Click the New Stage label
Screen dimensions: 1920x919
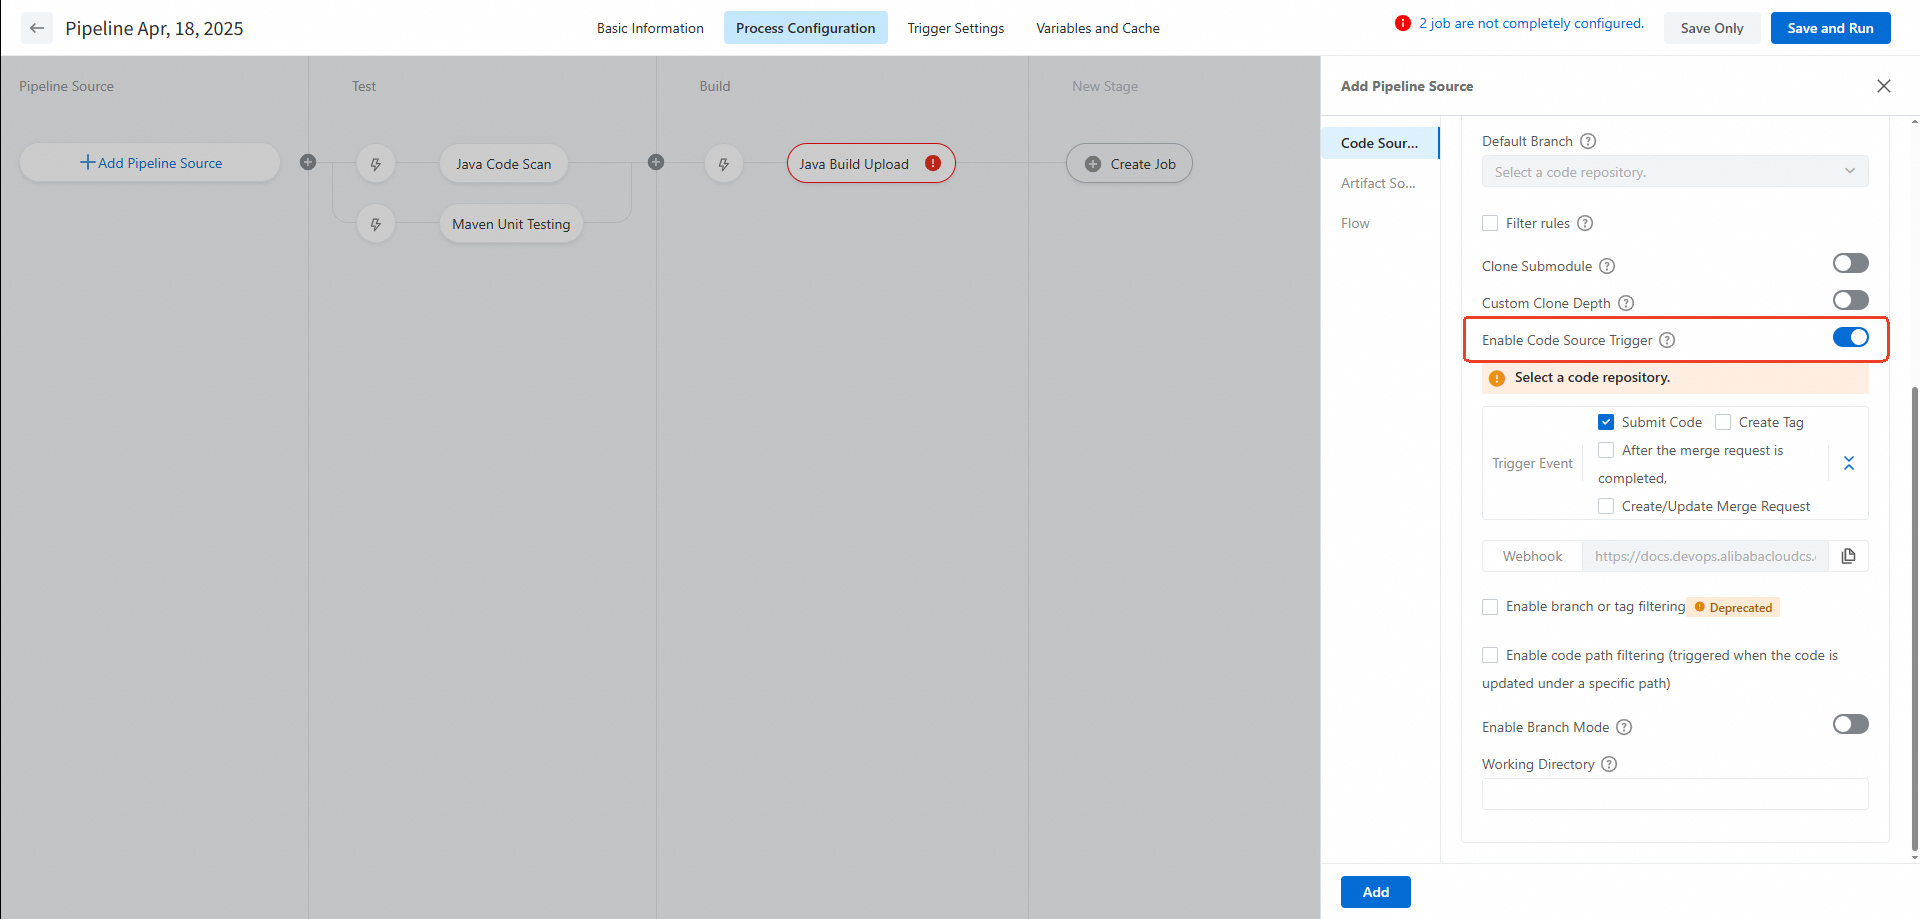1105,86
